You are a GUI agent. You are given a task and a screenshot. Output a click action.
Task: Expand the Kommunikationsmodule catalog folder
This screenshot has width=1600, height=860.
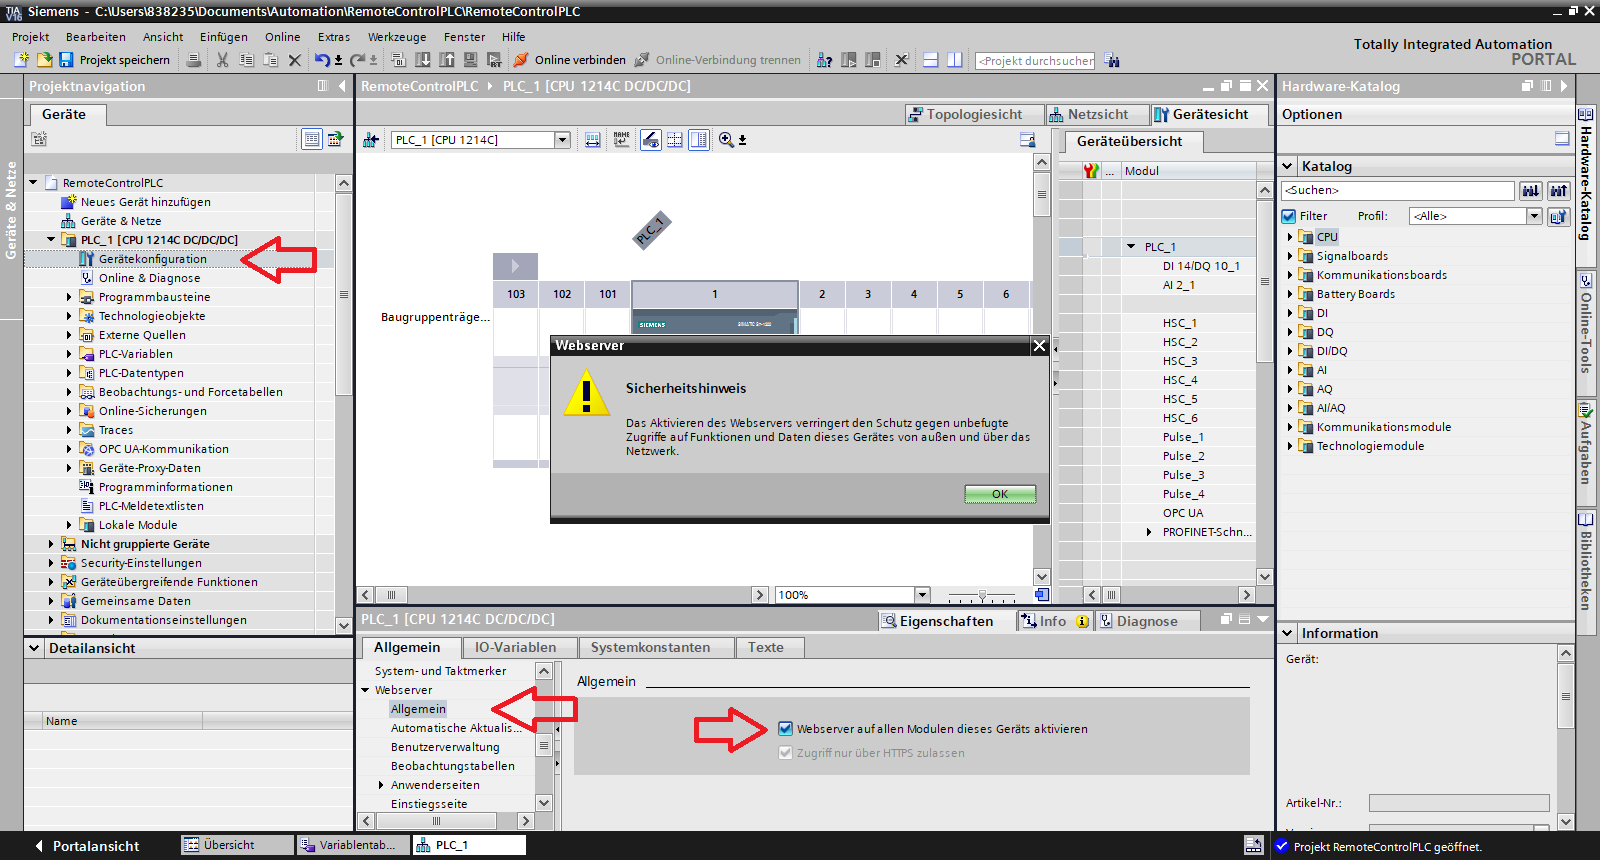pos(1290,427)
